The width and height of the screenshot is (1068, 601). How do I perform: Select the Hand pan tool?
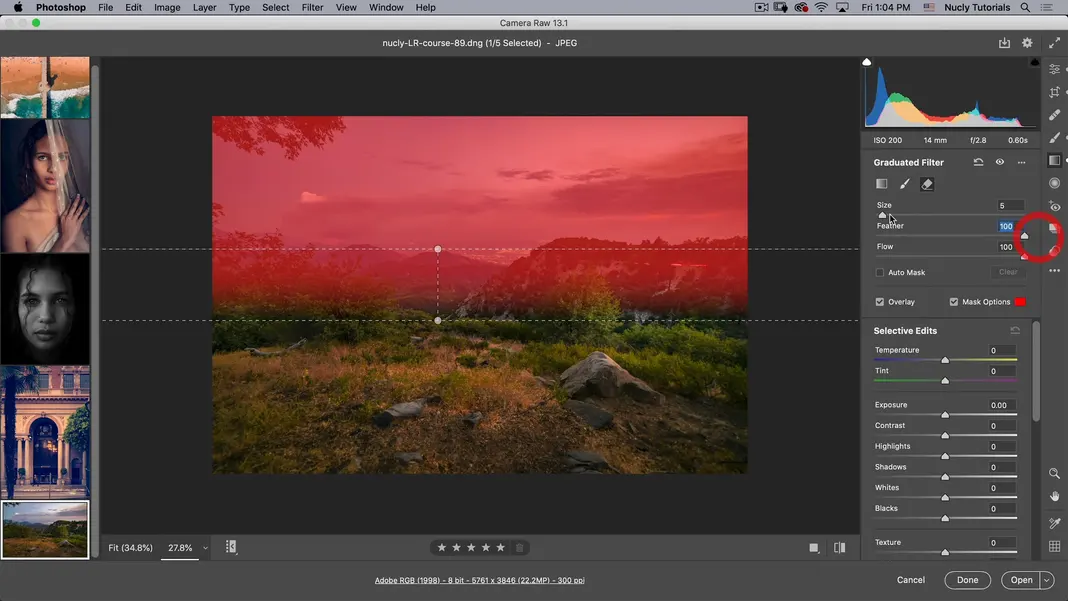[1054, 497]
